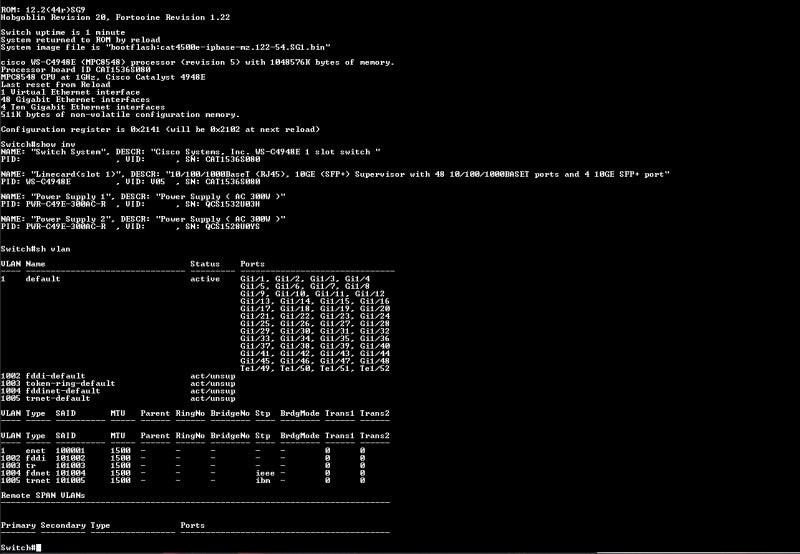
Task: Click the Switch# prompt cursor at bottom
Action: point(38,548)
